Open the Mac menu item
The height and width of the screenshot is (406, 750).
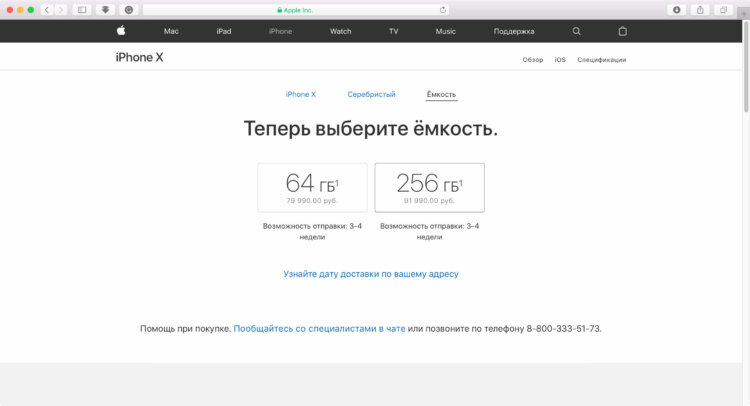[x=171, y=31]
